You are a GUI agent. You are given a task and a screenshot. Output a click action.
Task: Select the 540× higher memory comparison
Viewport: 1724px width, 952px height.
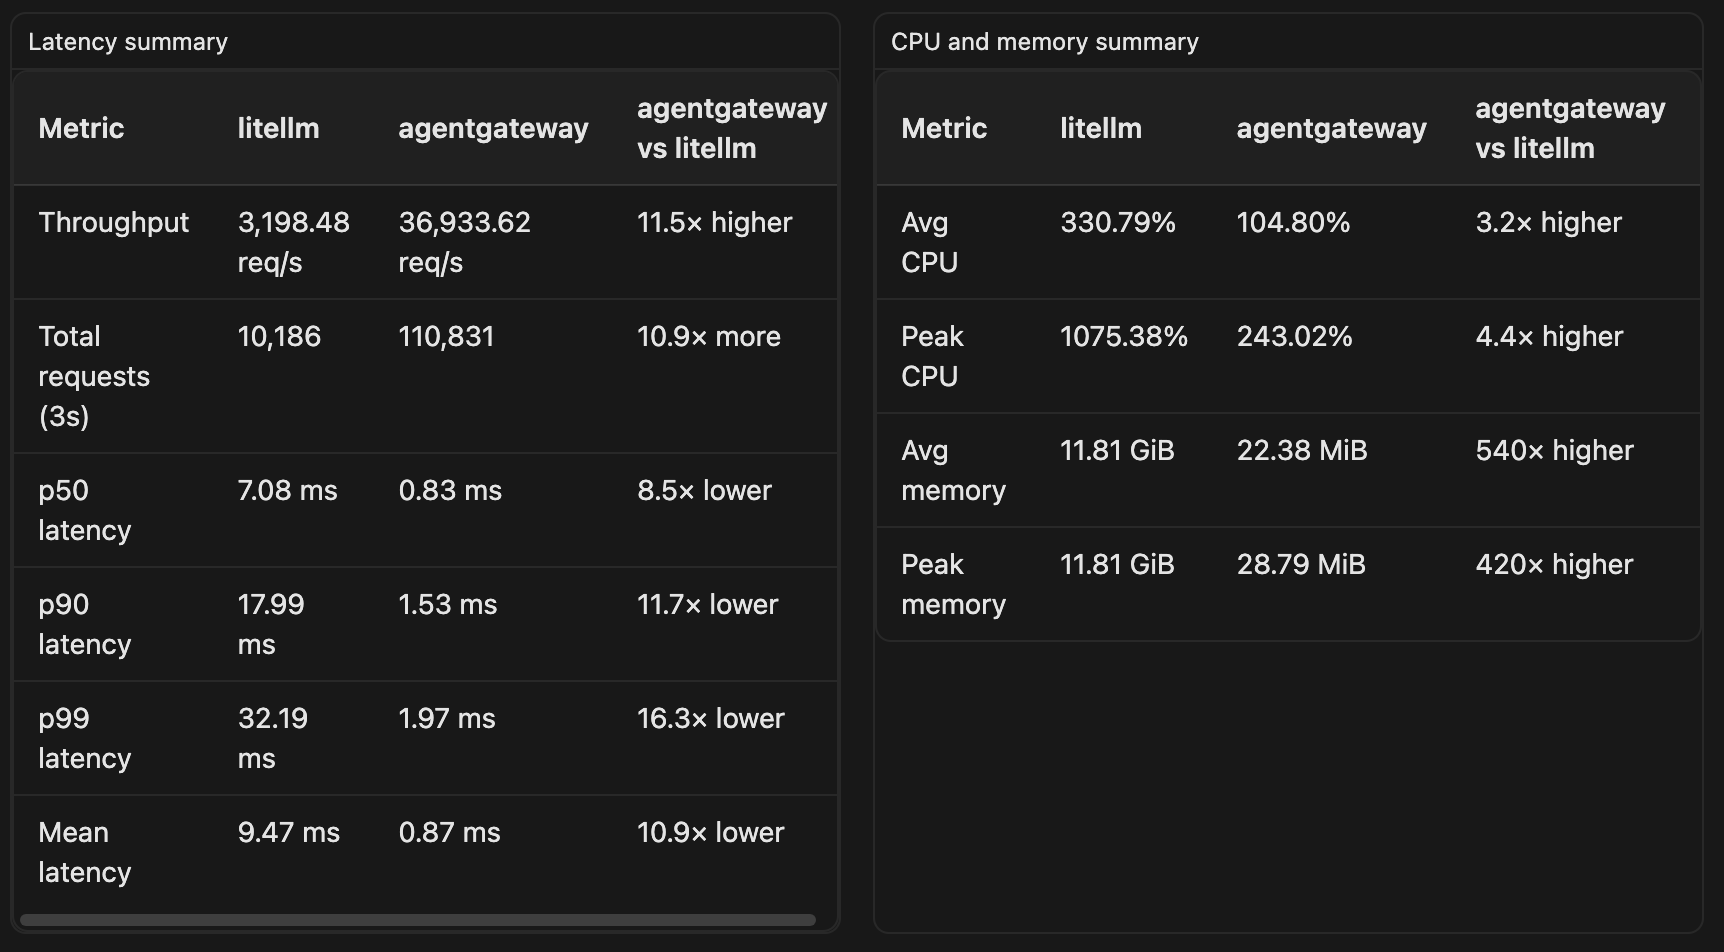1554,450
